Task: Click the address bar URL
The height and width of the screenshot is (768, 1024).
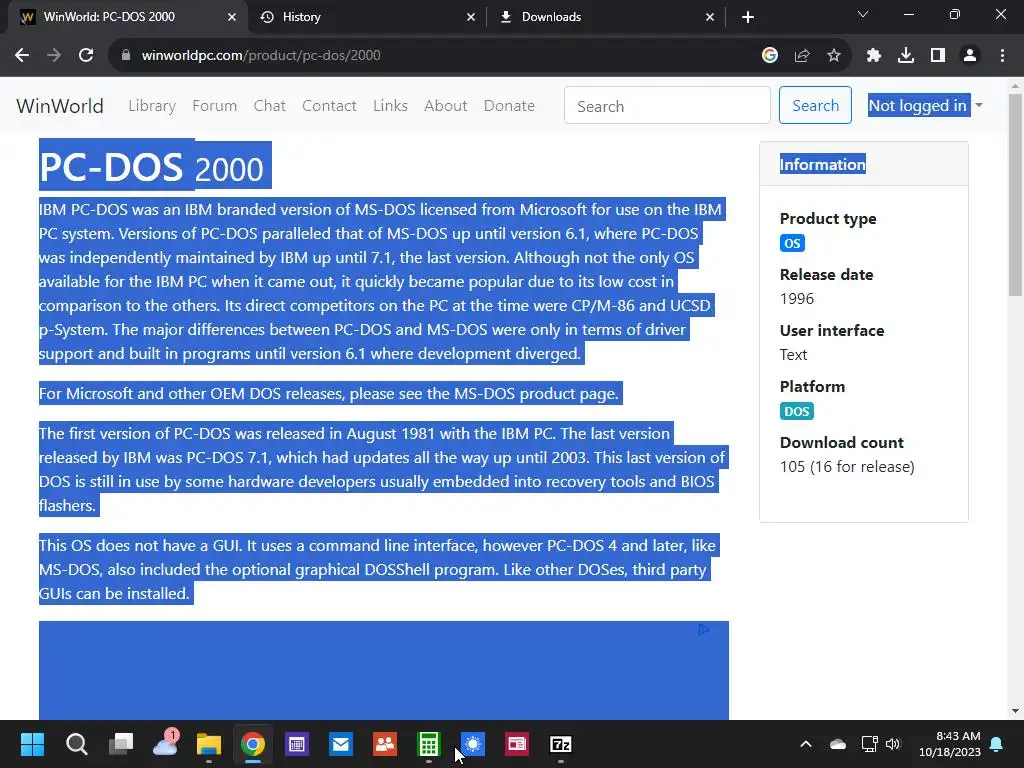Action: (261, 56)
